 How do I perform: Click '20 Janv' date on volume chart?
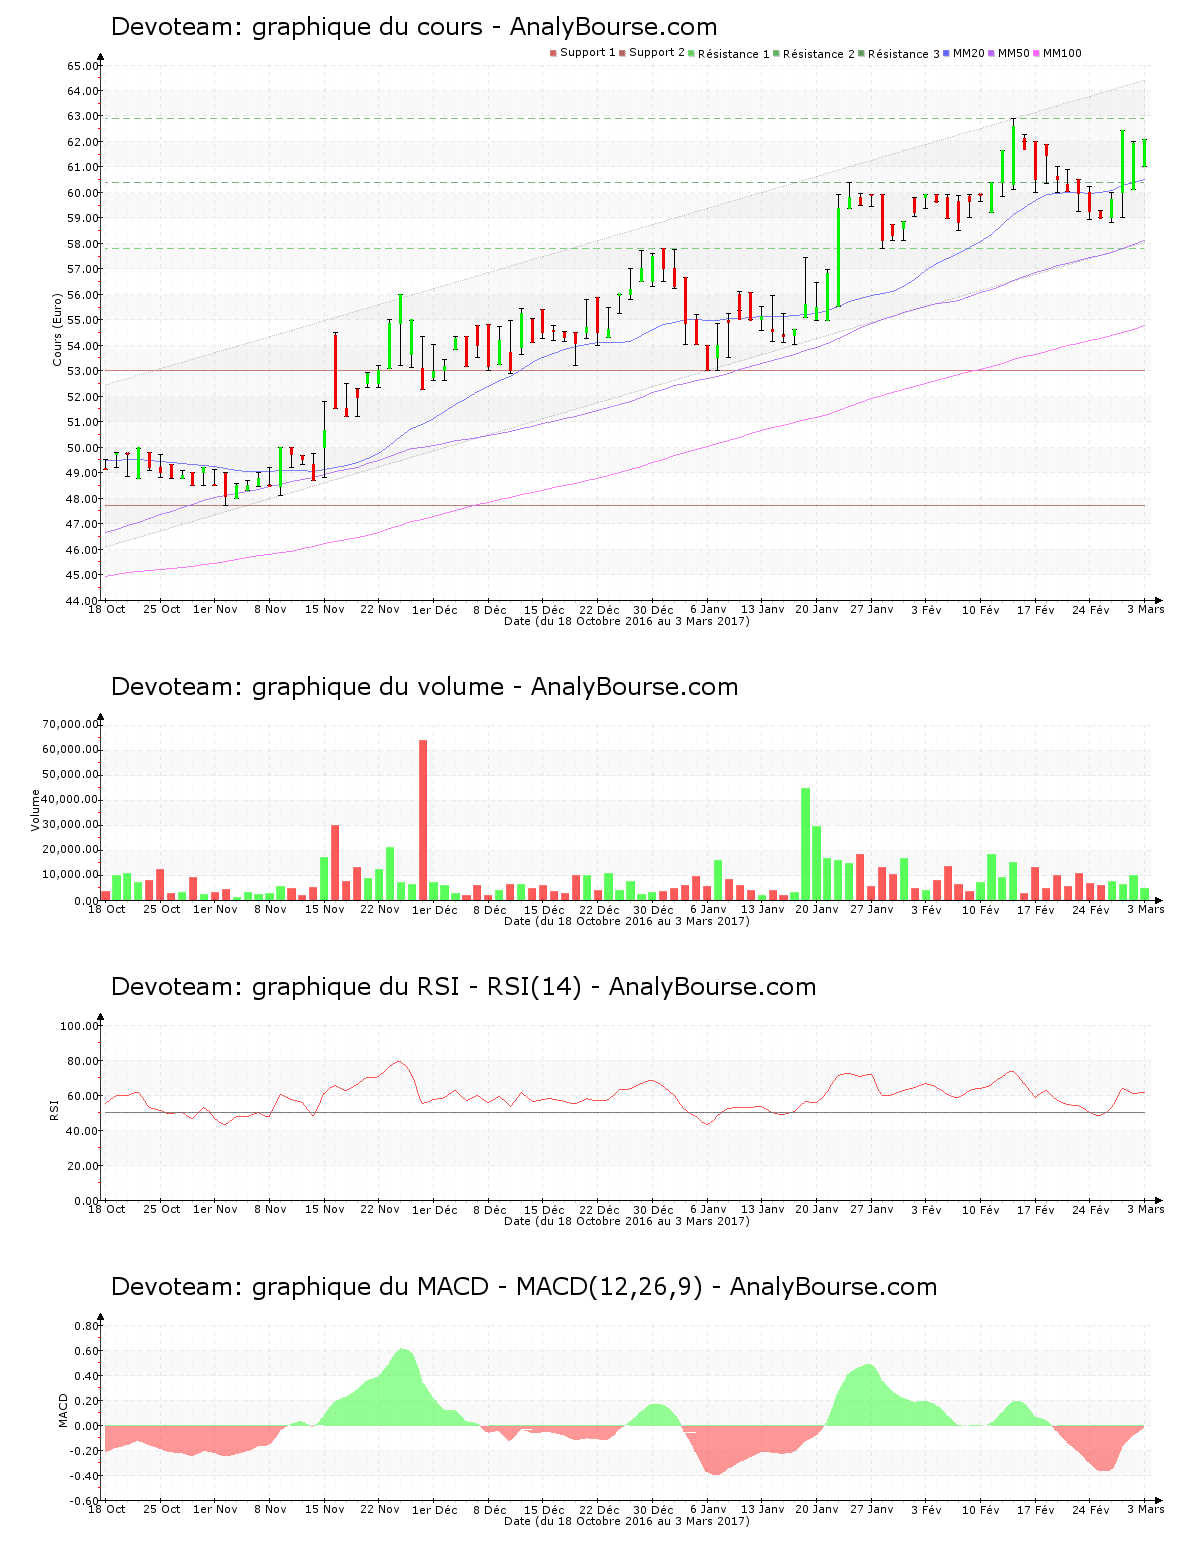[x=817, y=910]
